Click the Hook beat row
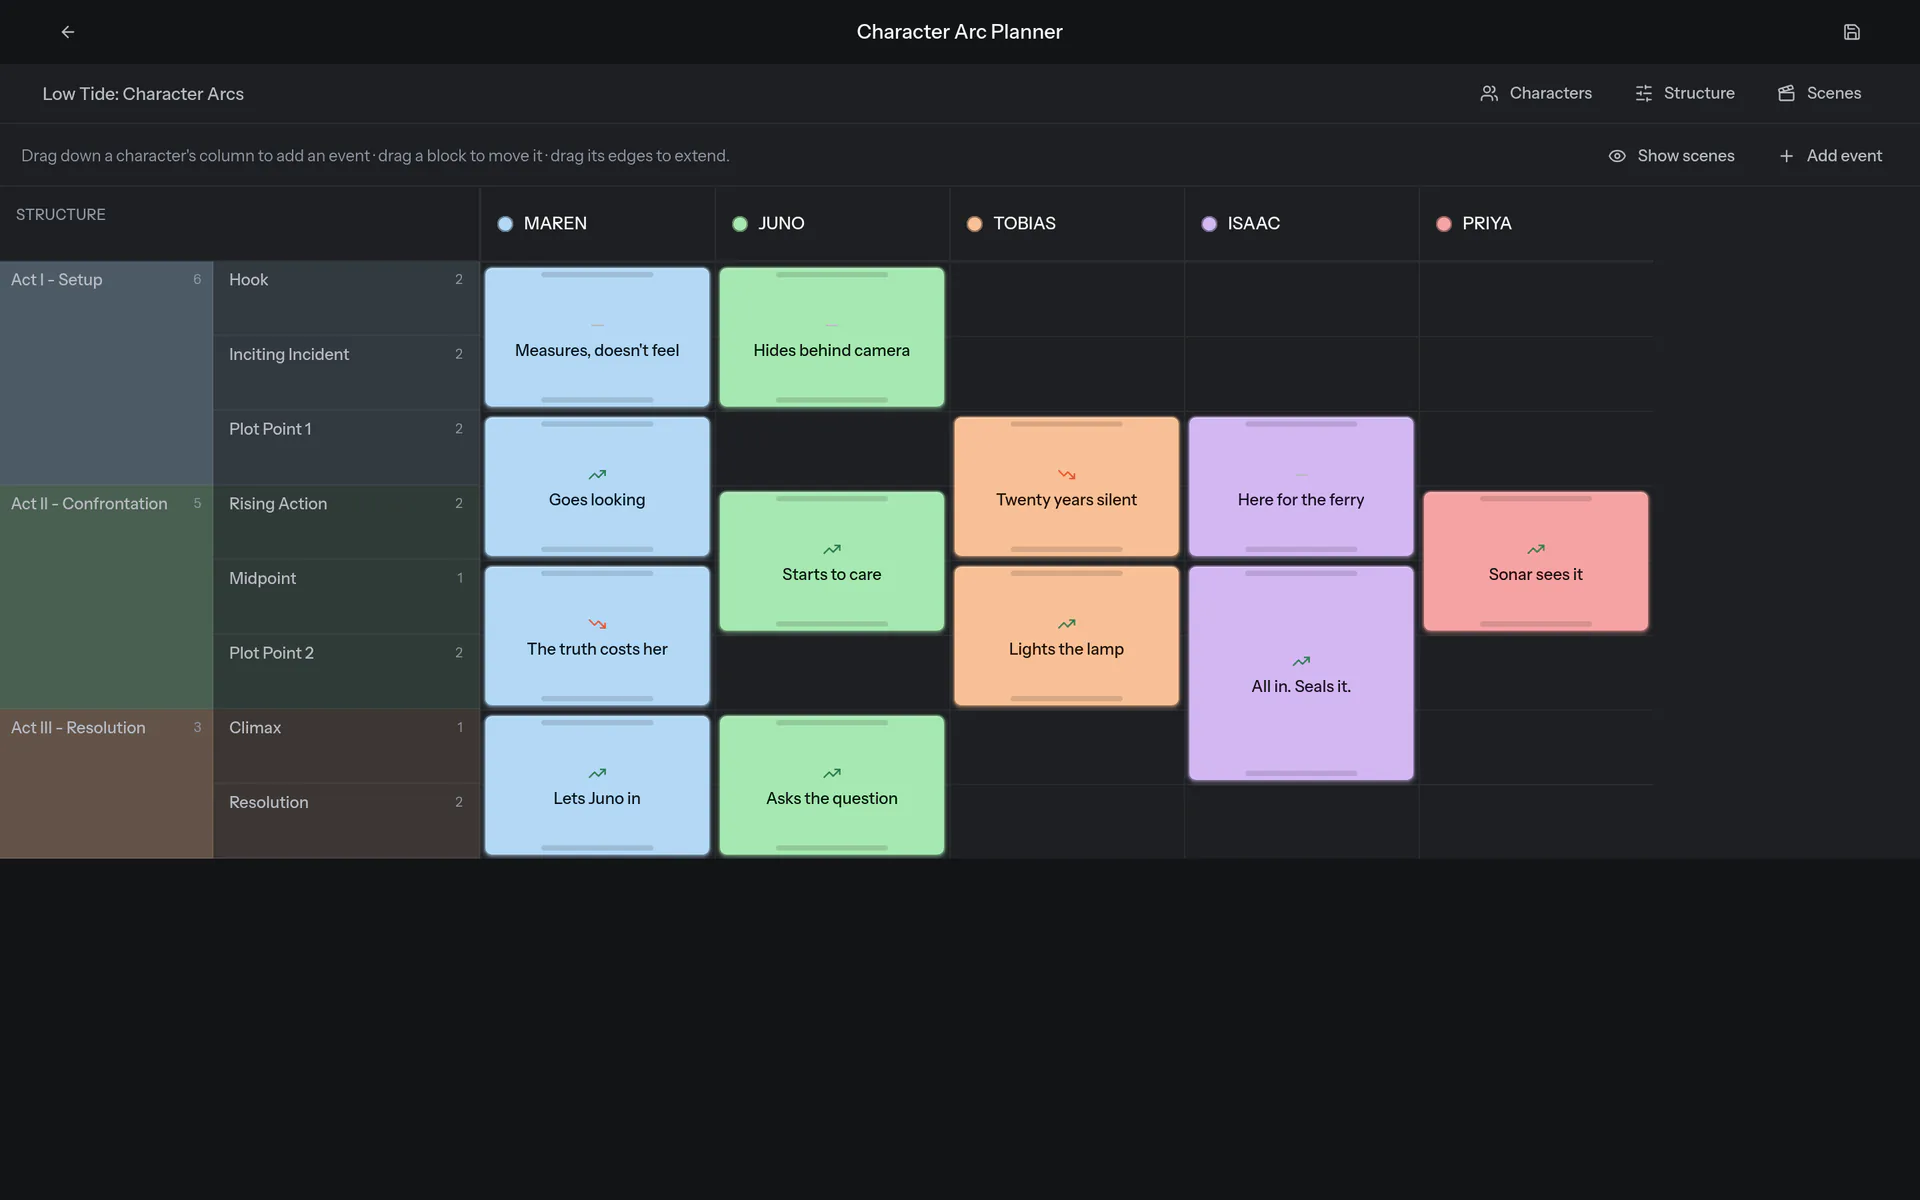This screenshot has height=1200, width=1920. (346, 299)
